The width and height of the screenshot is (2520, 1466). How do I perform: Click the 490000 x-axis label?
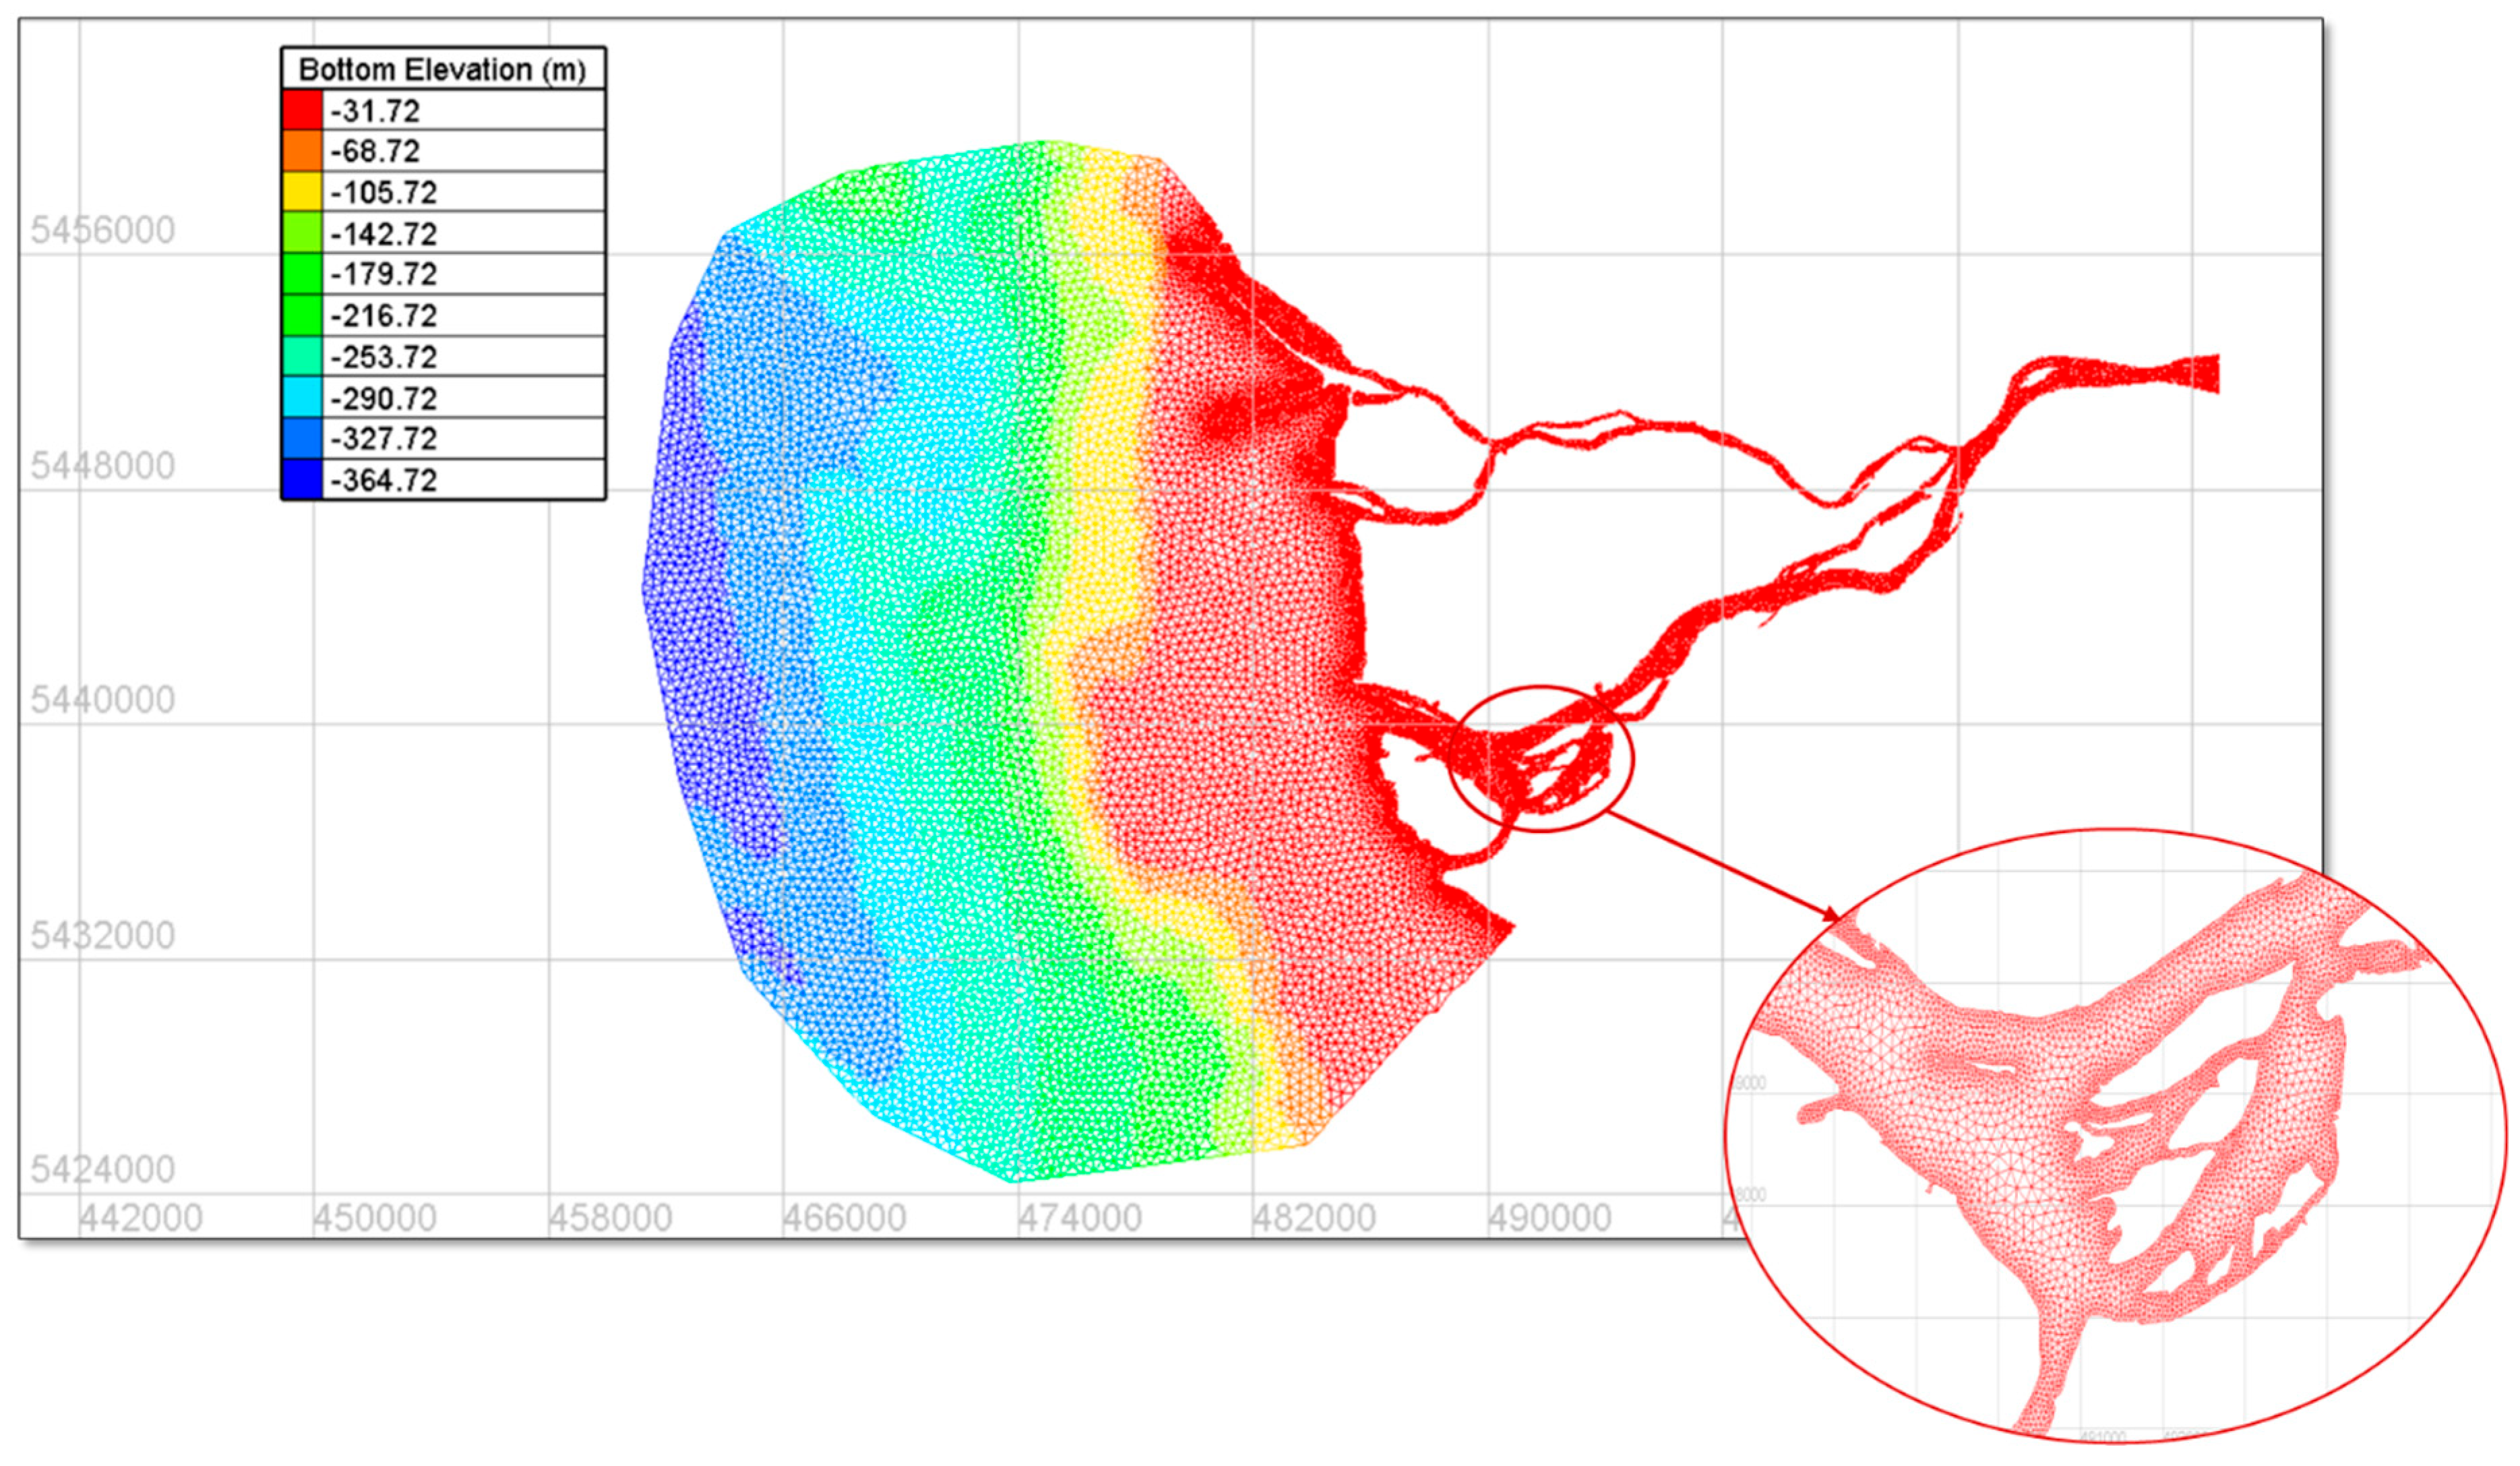click(1549, 1218)
